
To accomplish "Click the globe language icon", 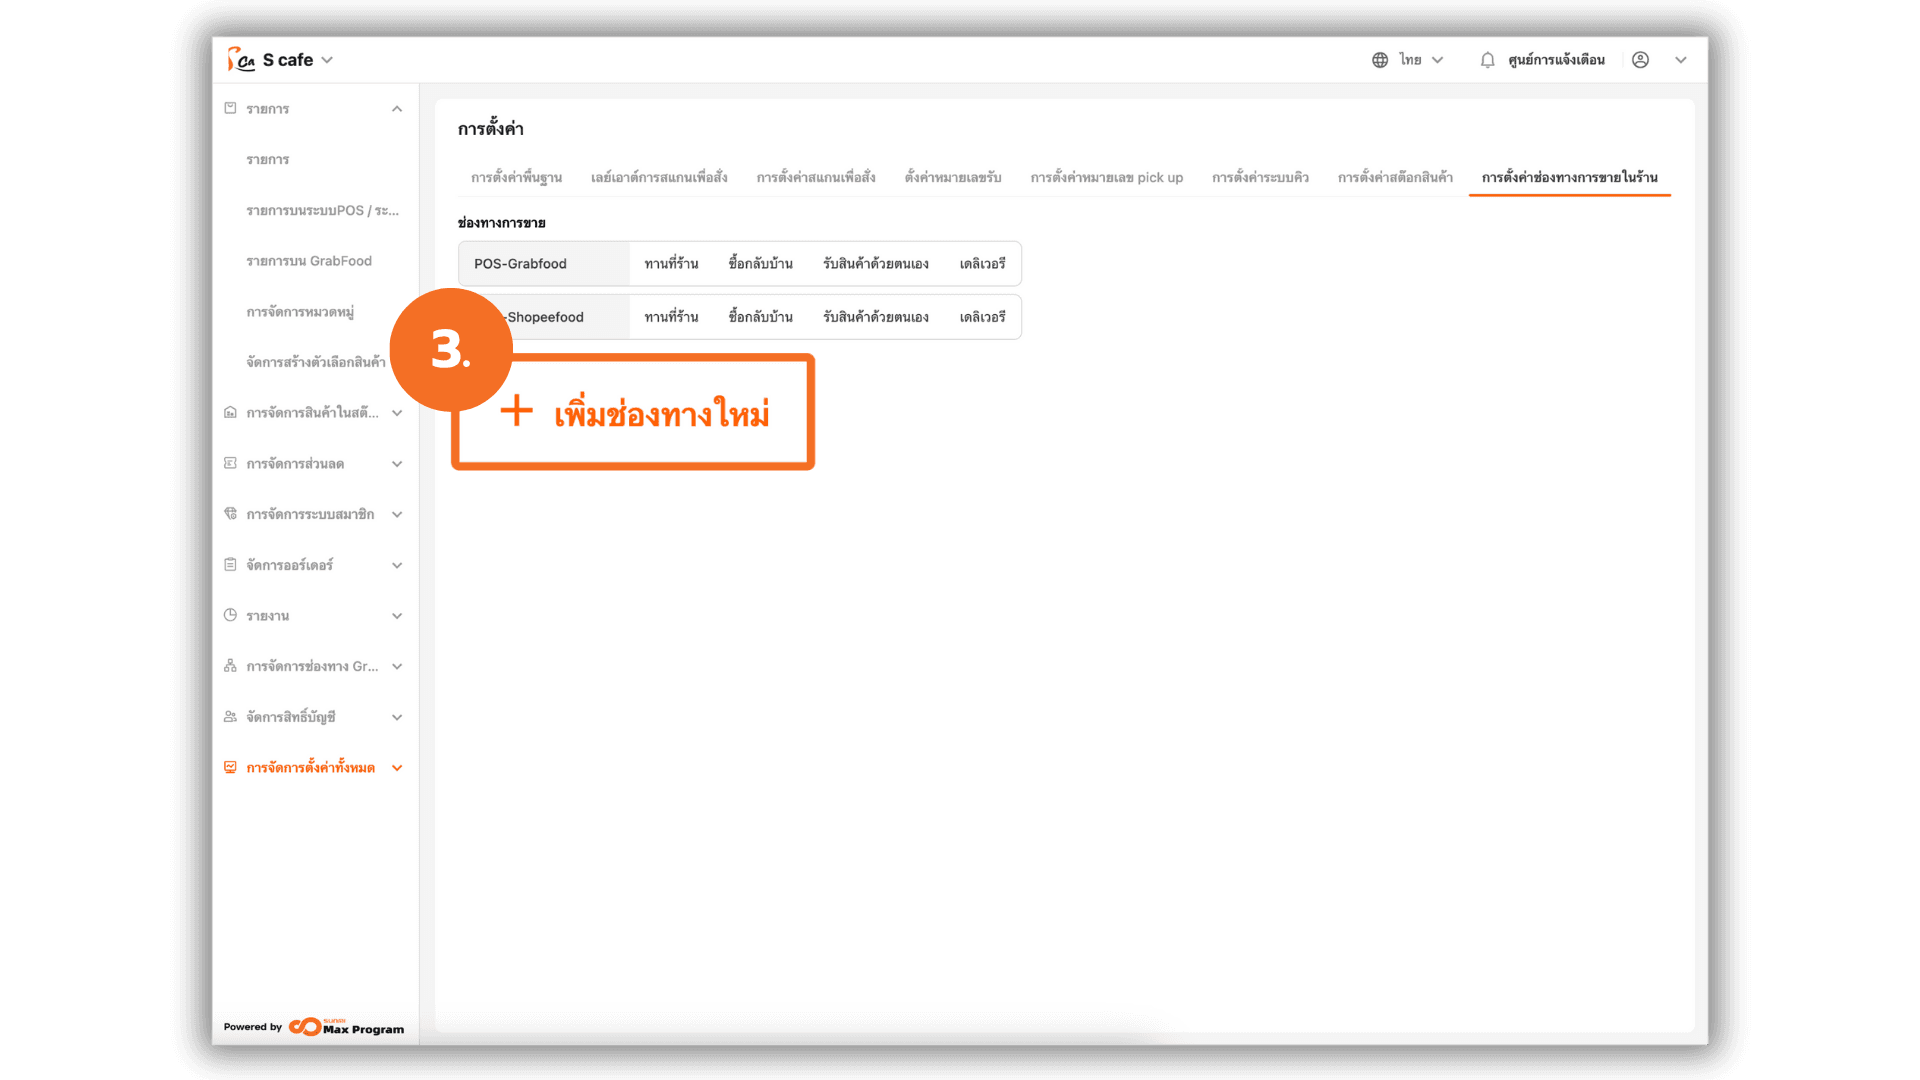I will [x=1380, y=60].
